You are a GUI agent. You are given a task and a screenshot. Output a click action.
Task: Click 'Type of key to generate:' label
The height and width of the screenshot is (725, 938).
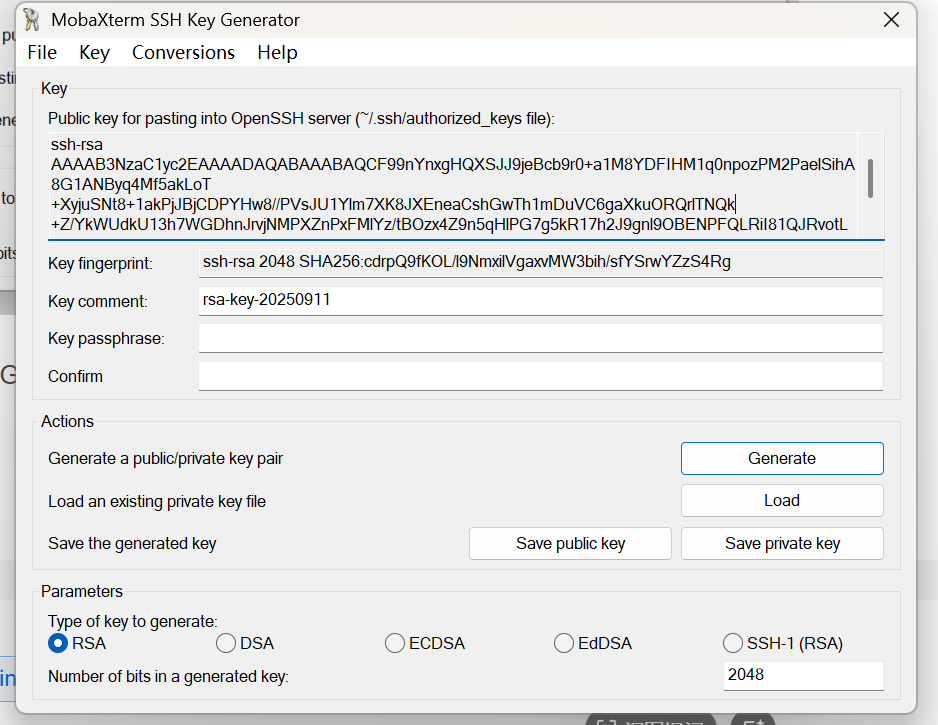[133, 622]
